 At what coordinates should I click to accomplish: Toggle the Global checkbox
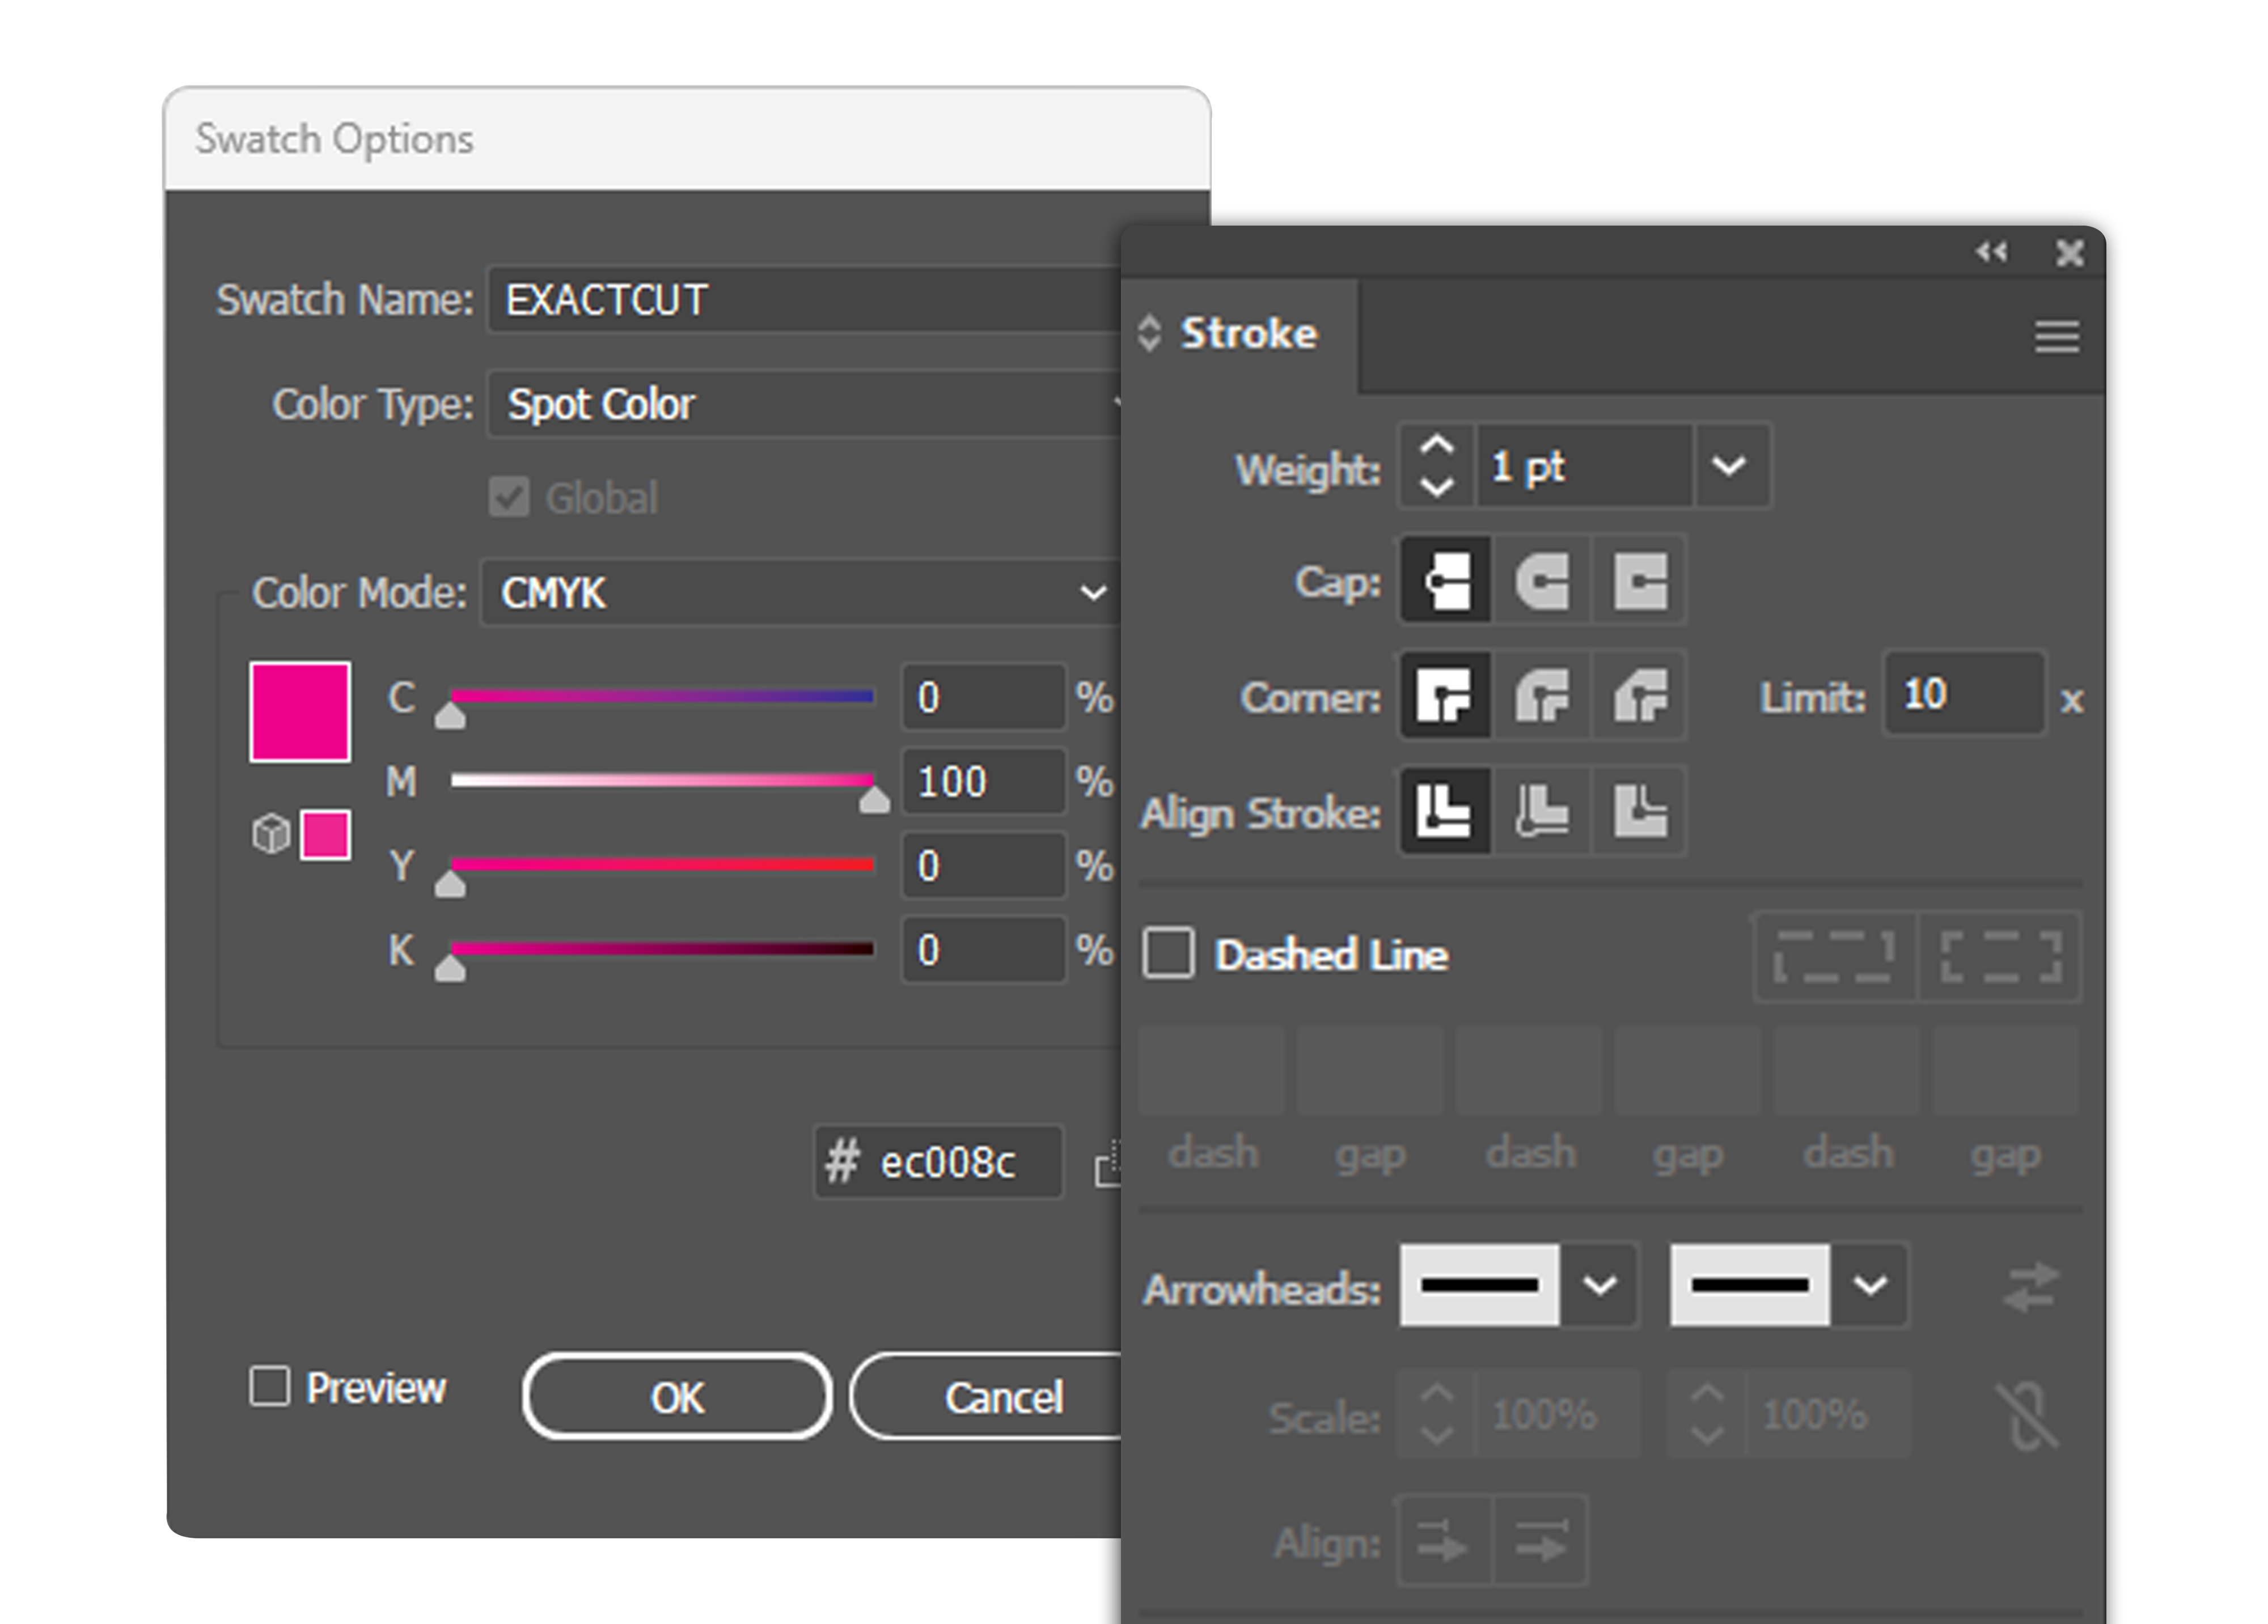coord(509,497)
